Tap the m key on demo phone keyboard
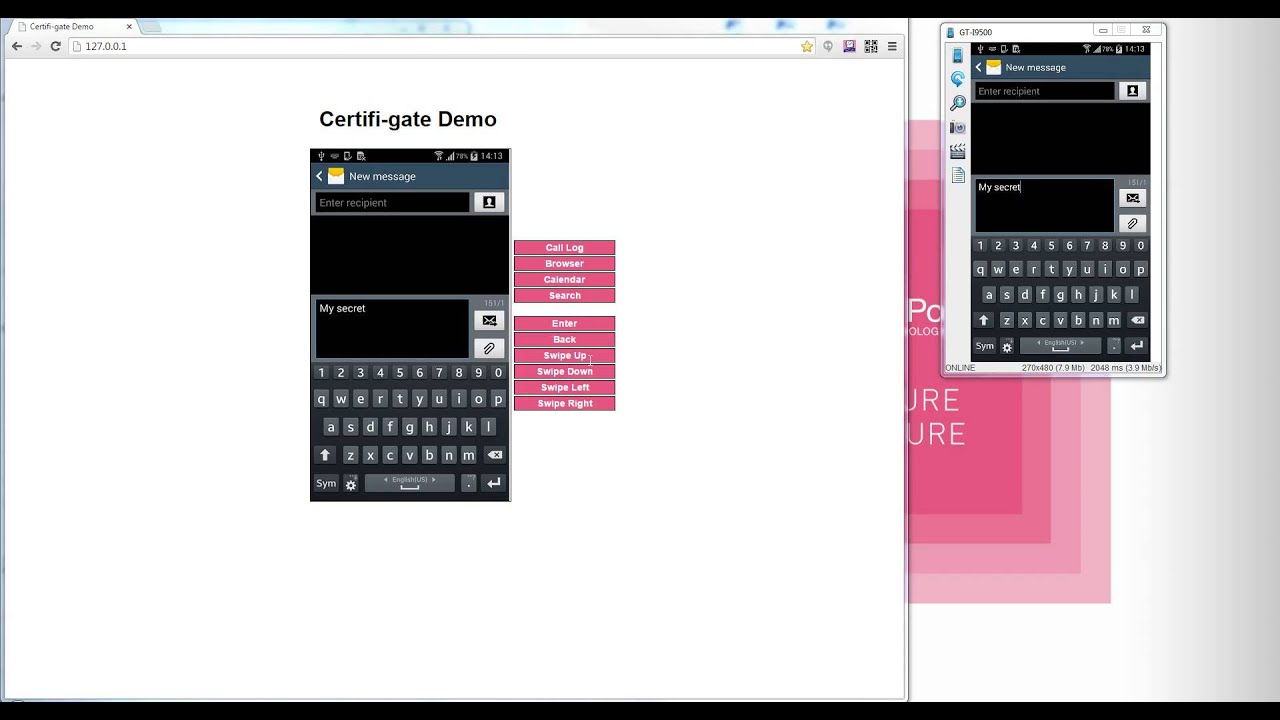This screenshot has height=720, width=1280. [468, 455]
